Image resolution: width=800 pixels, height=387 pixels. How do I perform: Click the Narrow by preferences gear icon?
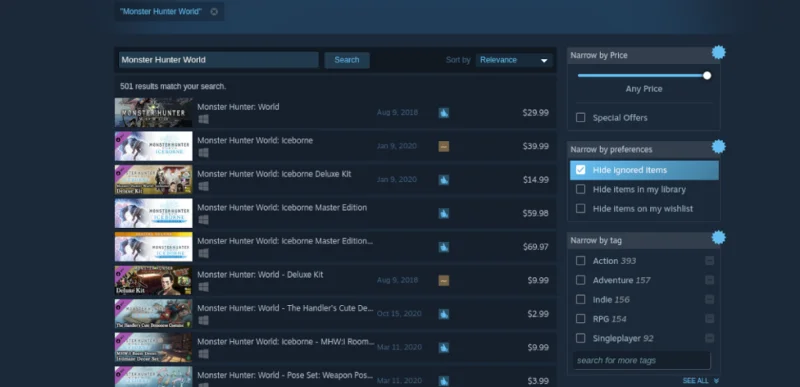tap(718, 147)
